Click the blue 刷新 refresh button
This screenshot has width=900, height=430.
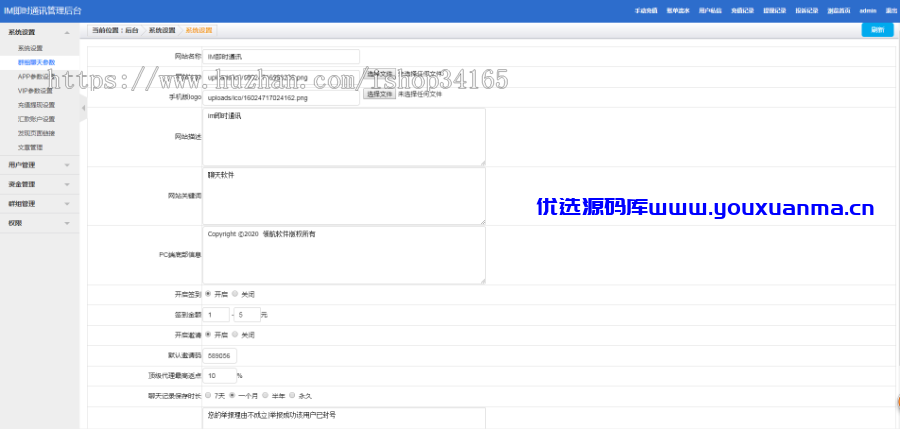click(877, 30)
